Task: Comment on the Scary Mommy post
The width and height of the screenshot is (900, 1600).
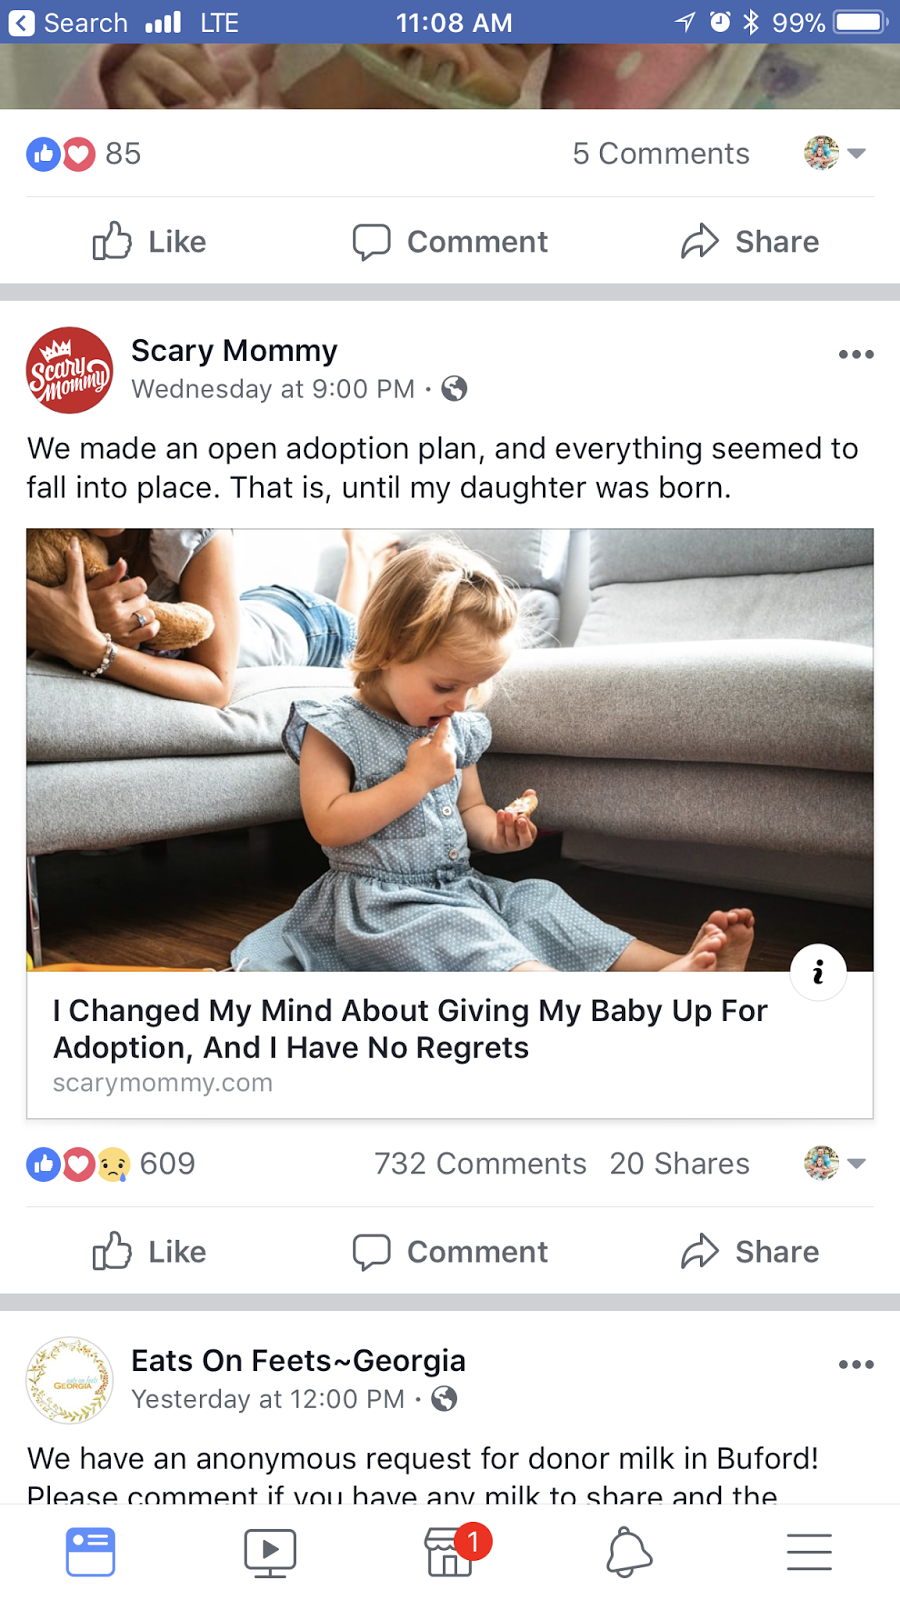Action: pyautogui.click(x=450, y=1252)
